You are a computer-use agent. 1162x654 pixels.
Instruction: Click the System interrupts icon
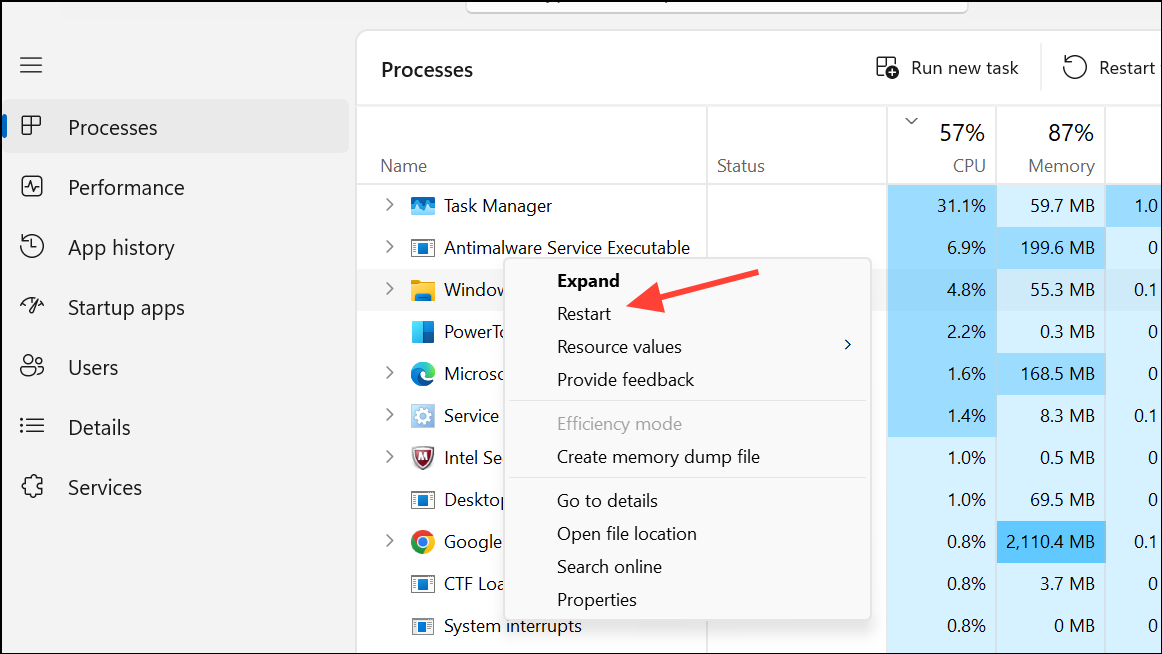(x=422, y=626)
